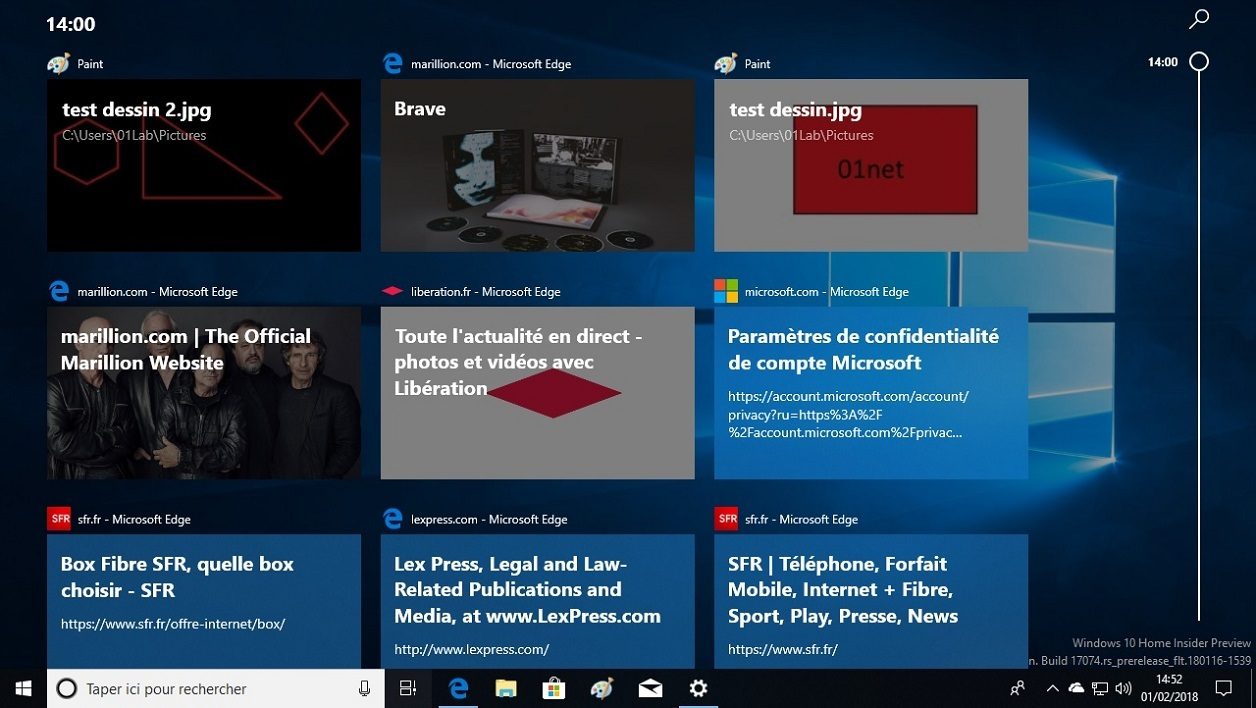1256x708 pixels.
Task: Open the Brave activity card
Action: tap(537, 165)
